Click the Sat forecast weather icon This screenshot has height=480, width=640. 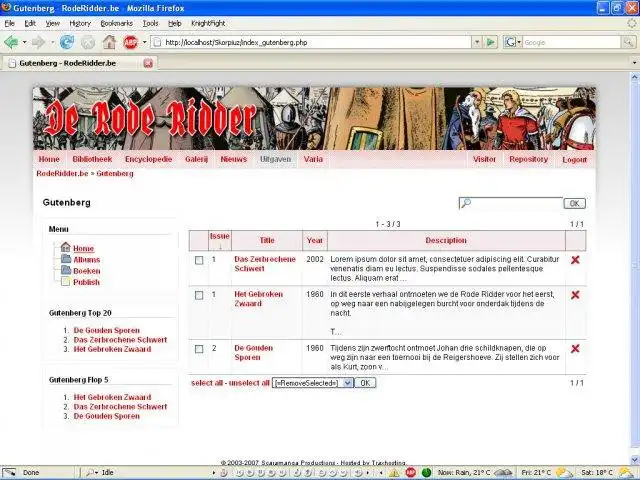click(626, 473)
